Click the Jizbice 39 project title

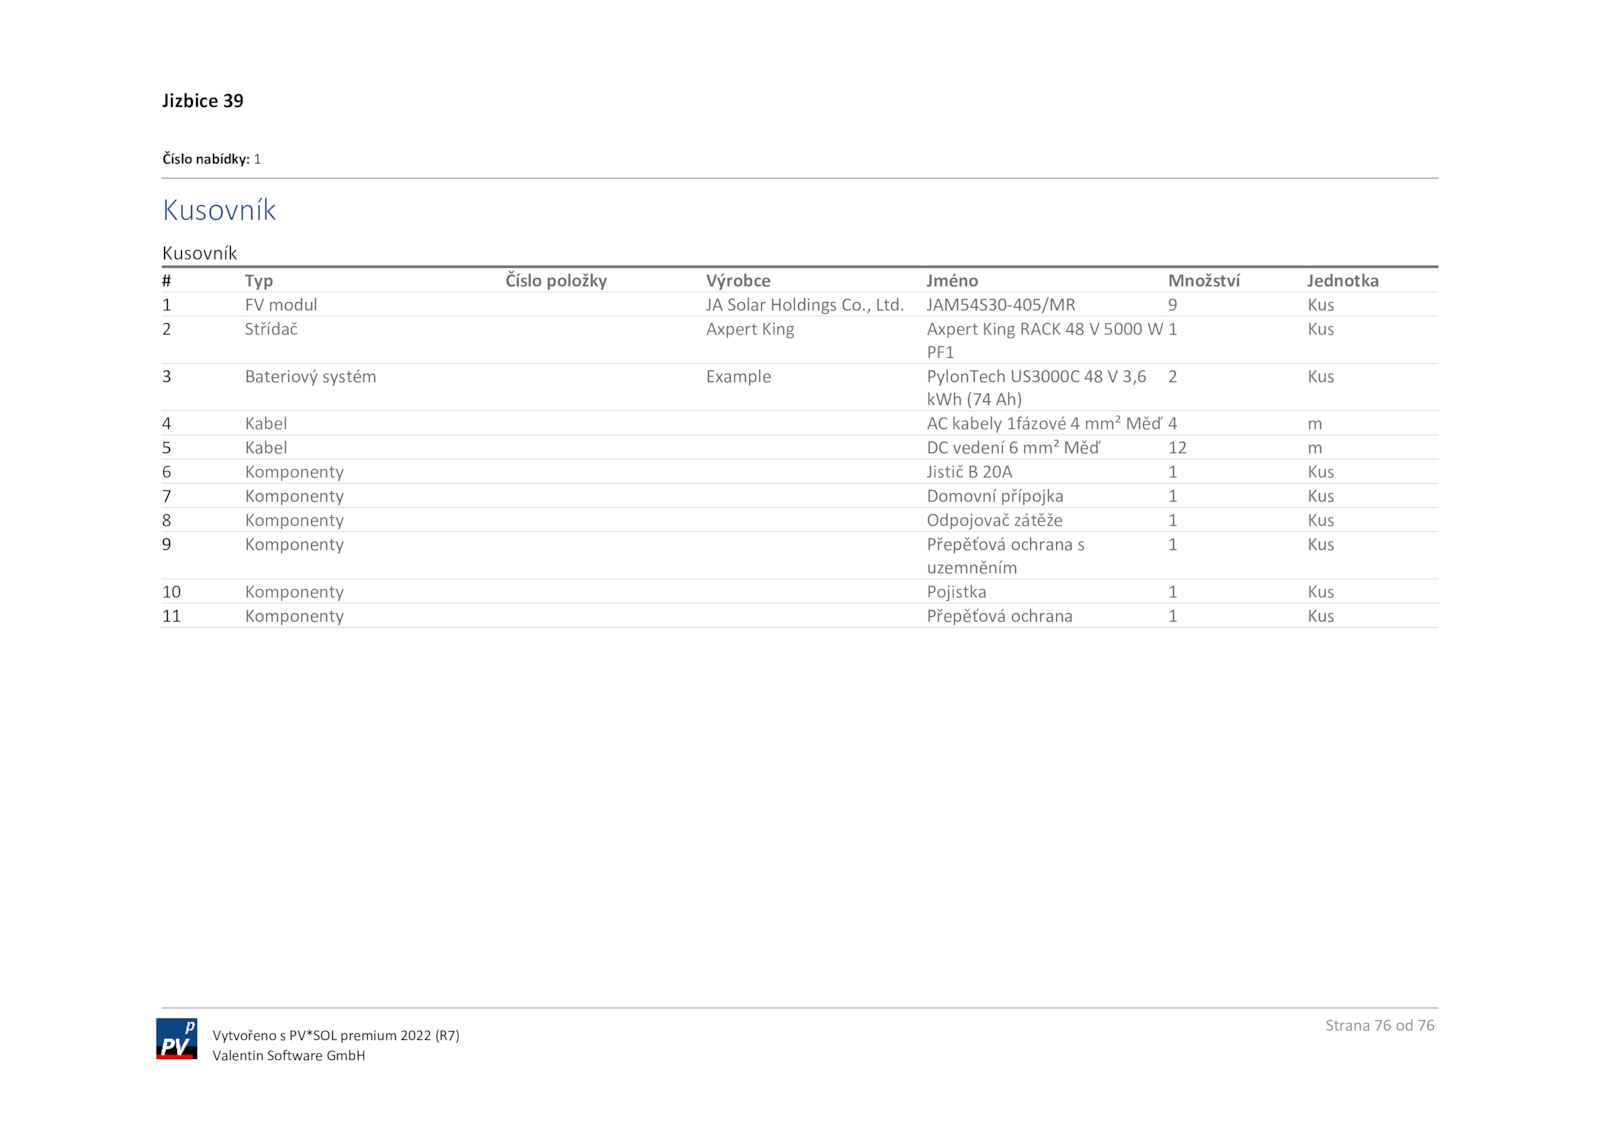pos(203,101)
